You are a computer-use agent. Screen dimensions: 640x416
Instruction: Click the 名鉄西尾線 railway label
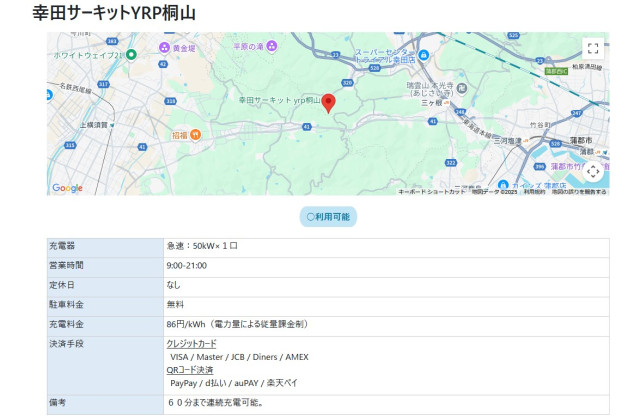(x=76, y=89)
